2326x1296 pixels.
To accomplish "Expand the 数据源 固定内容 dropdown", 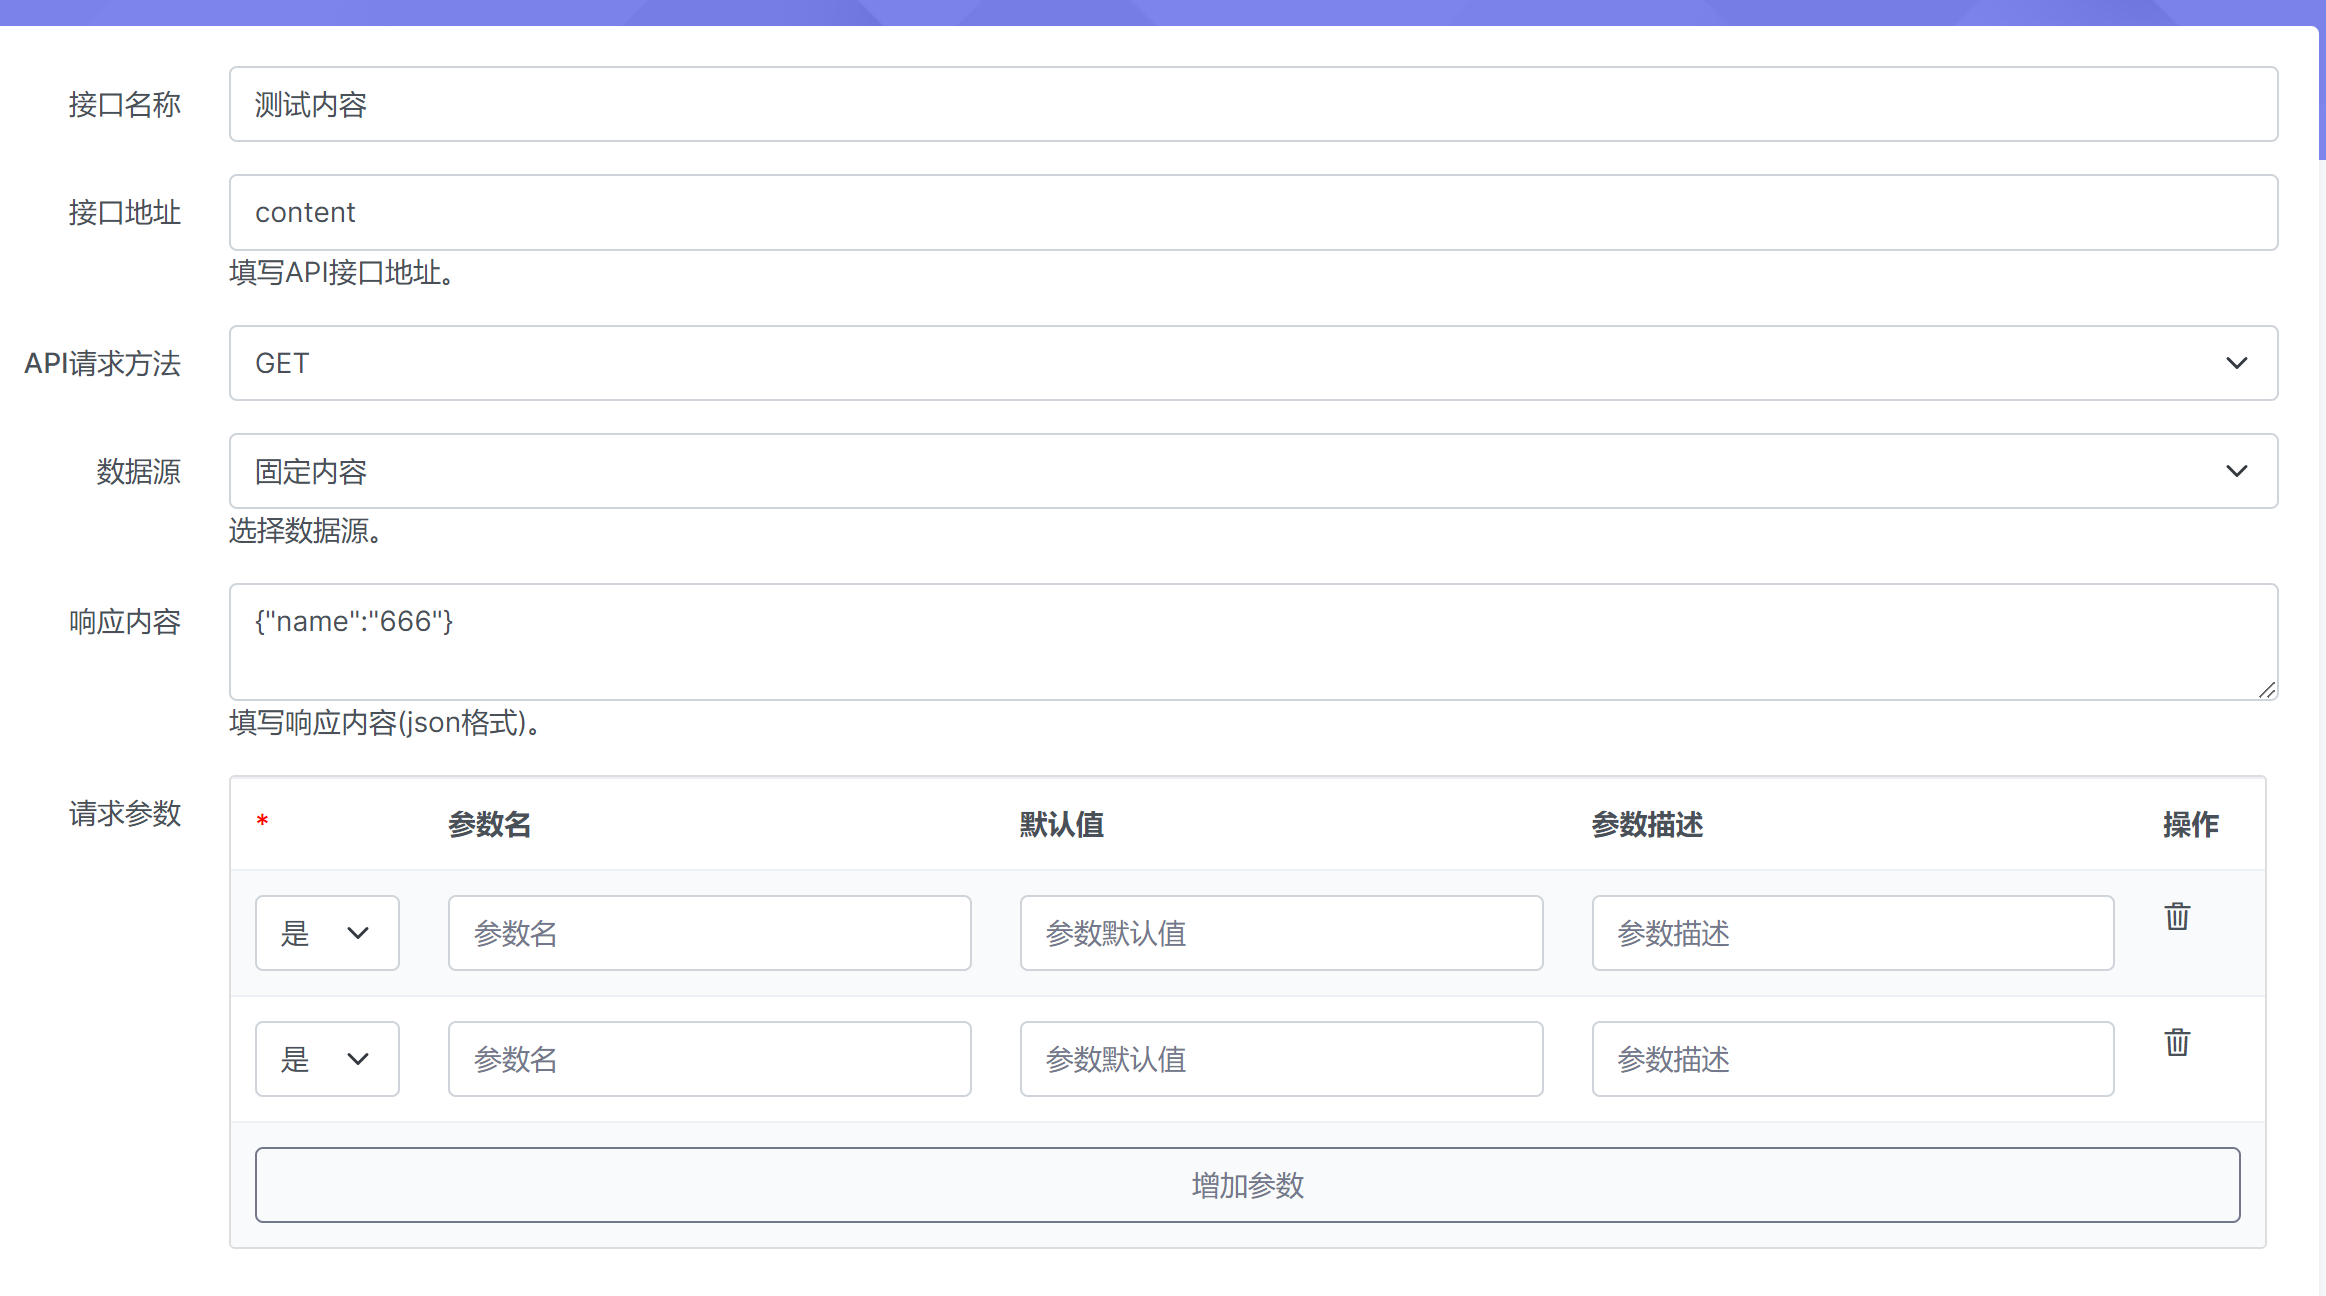I will point(1253,471).
